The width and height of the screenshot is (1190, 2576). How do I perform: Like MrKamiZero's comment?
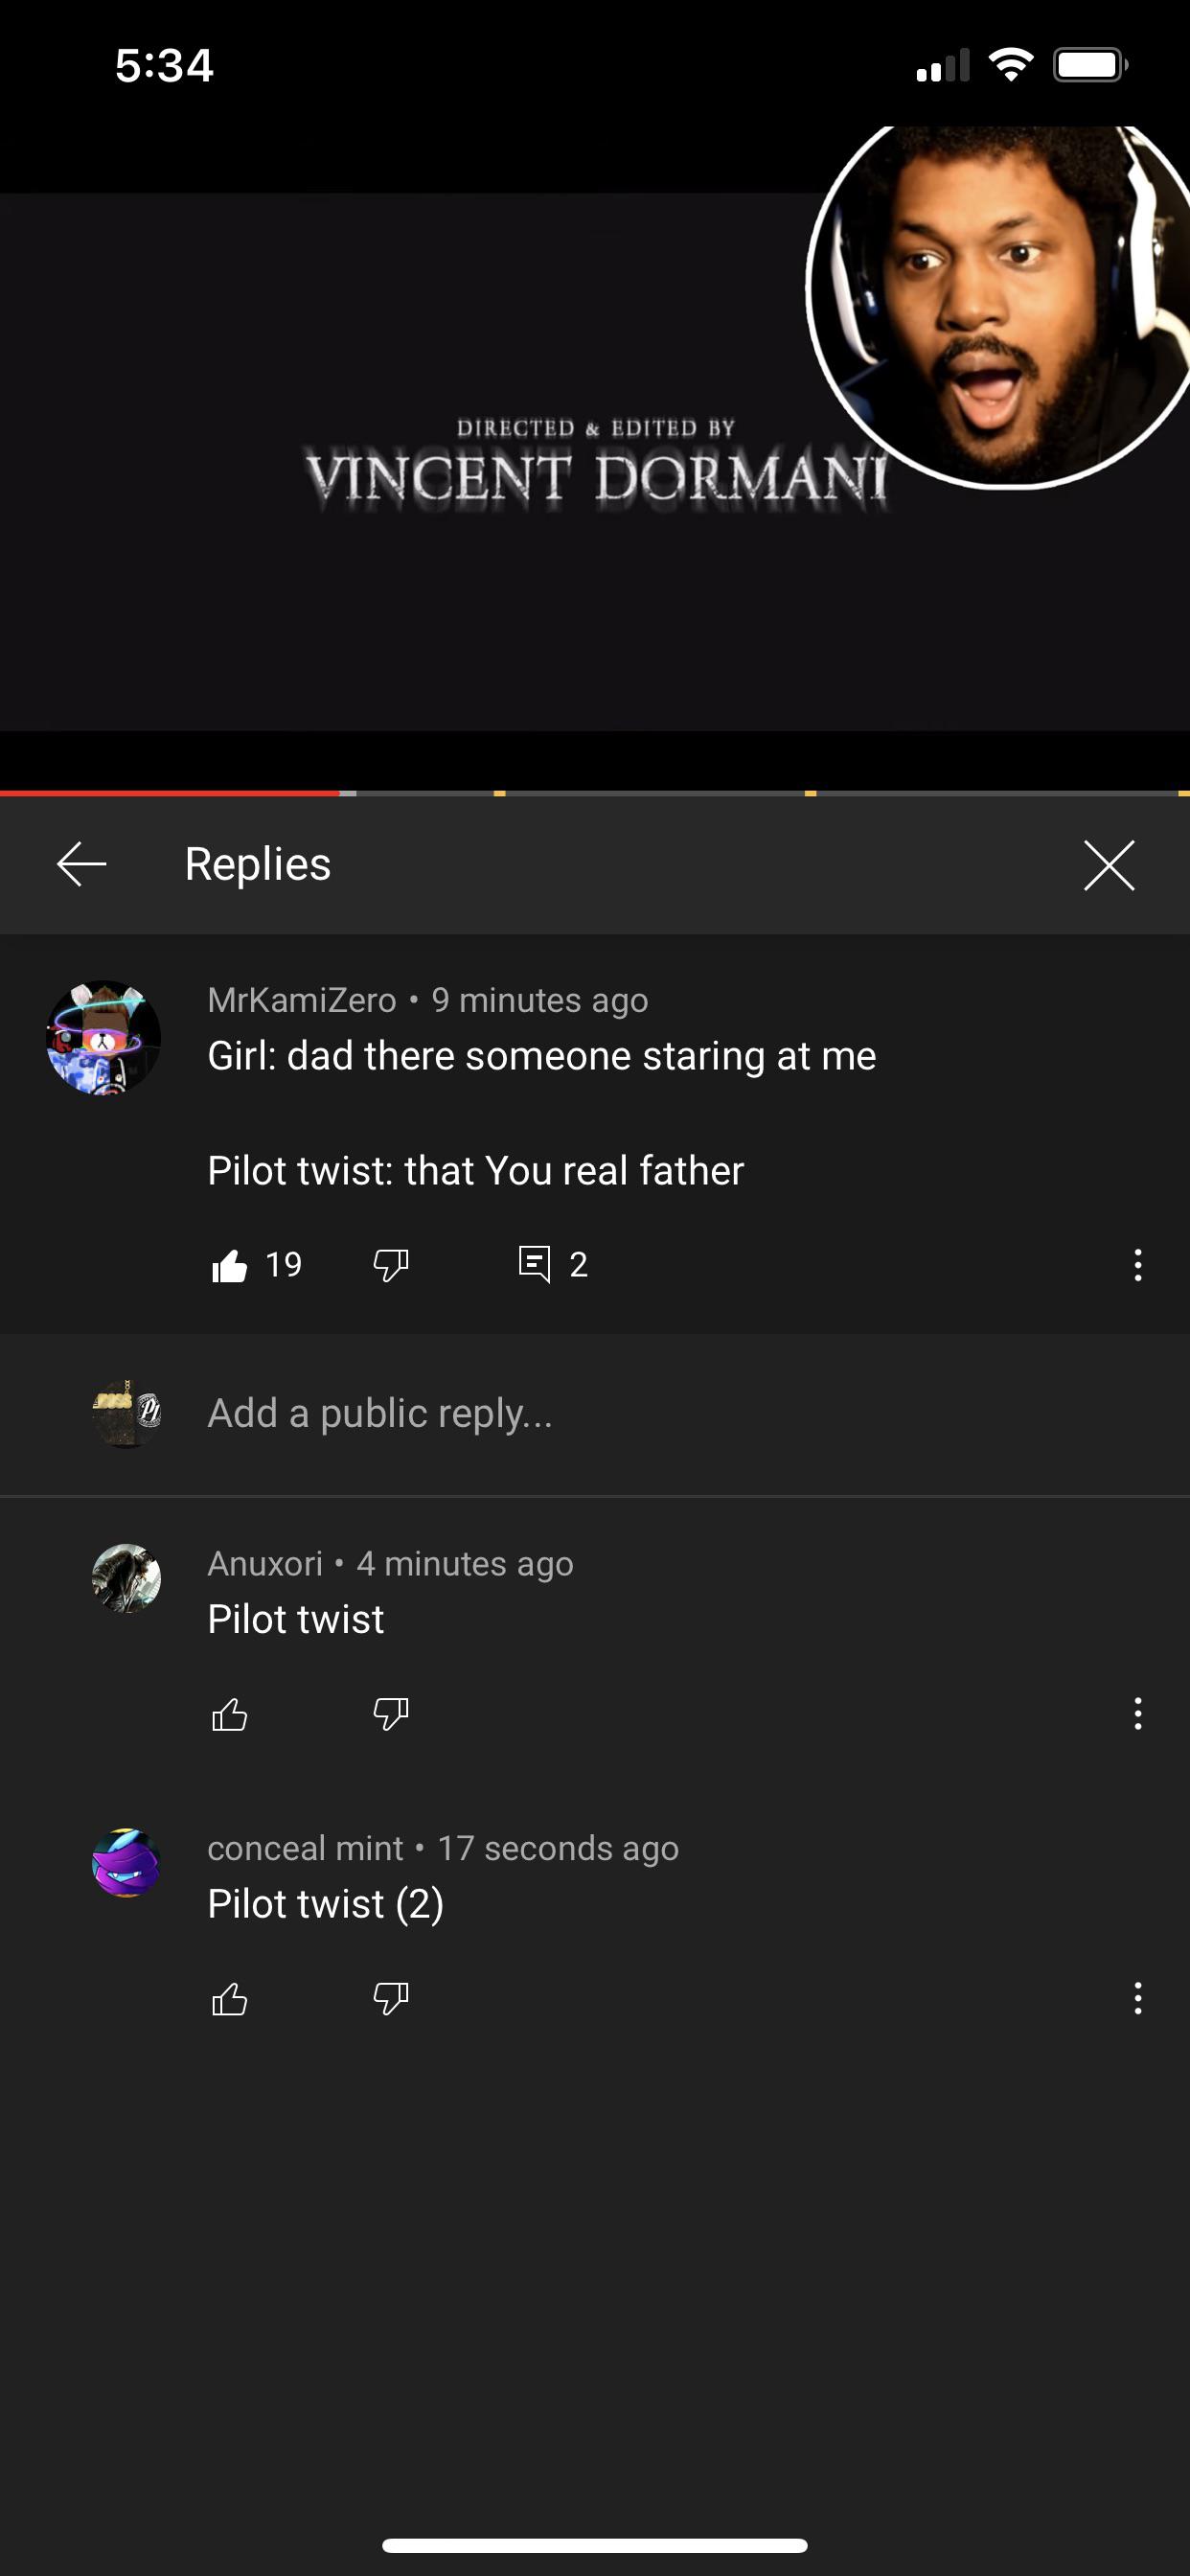[230, 1265]
